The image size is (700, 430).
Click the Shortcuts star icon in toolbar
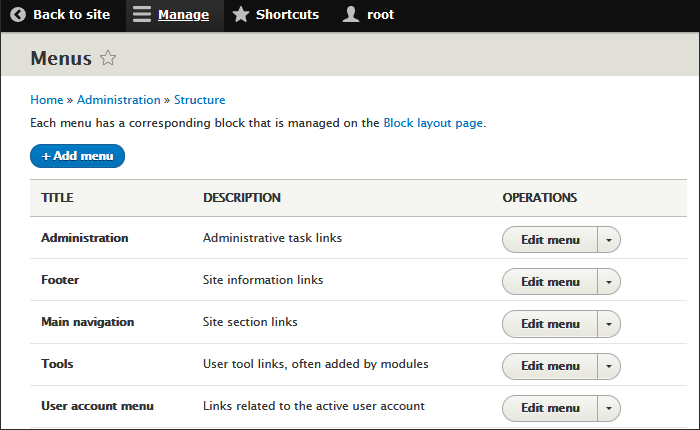tap(241, 15)
